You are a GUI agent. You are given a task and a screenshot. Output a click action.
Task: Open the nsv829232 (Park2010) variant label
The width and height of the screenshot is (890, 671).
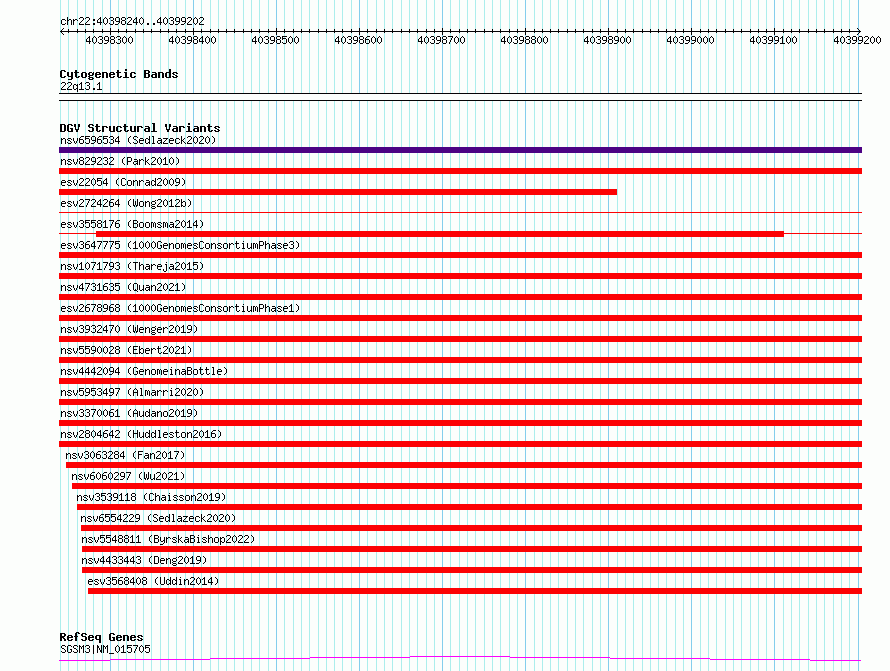coord(120,161)
